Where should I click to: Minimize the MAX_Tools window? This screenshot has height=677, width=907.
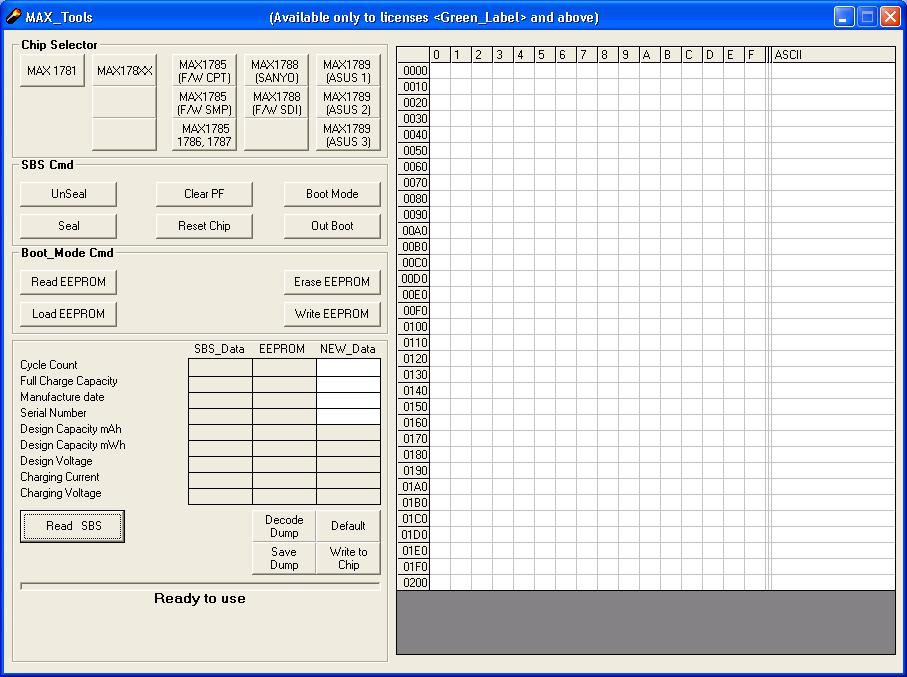844,17
